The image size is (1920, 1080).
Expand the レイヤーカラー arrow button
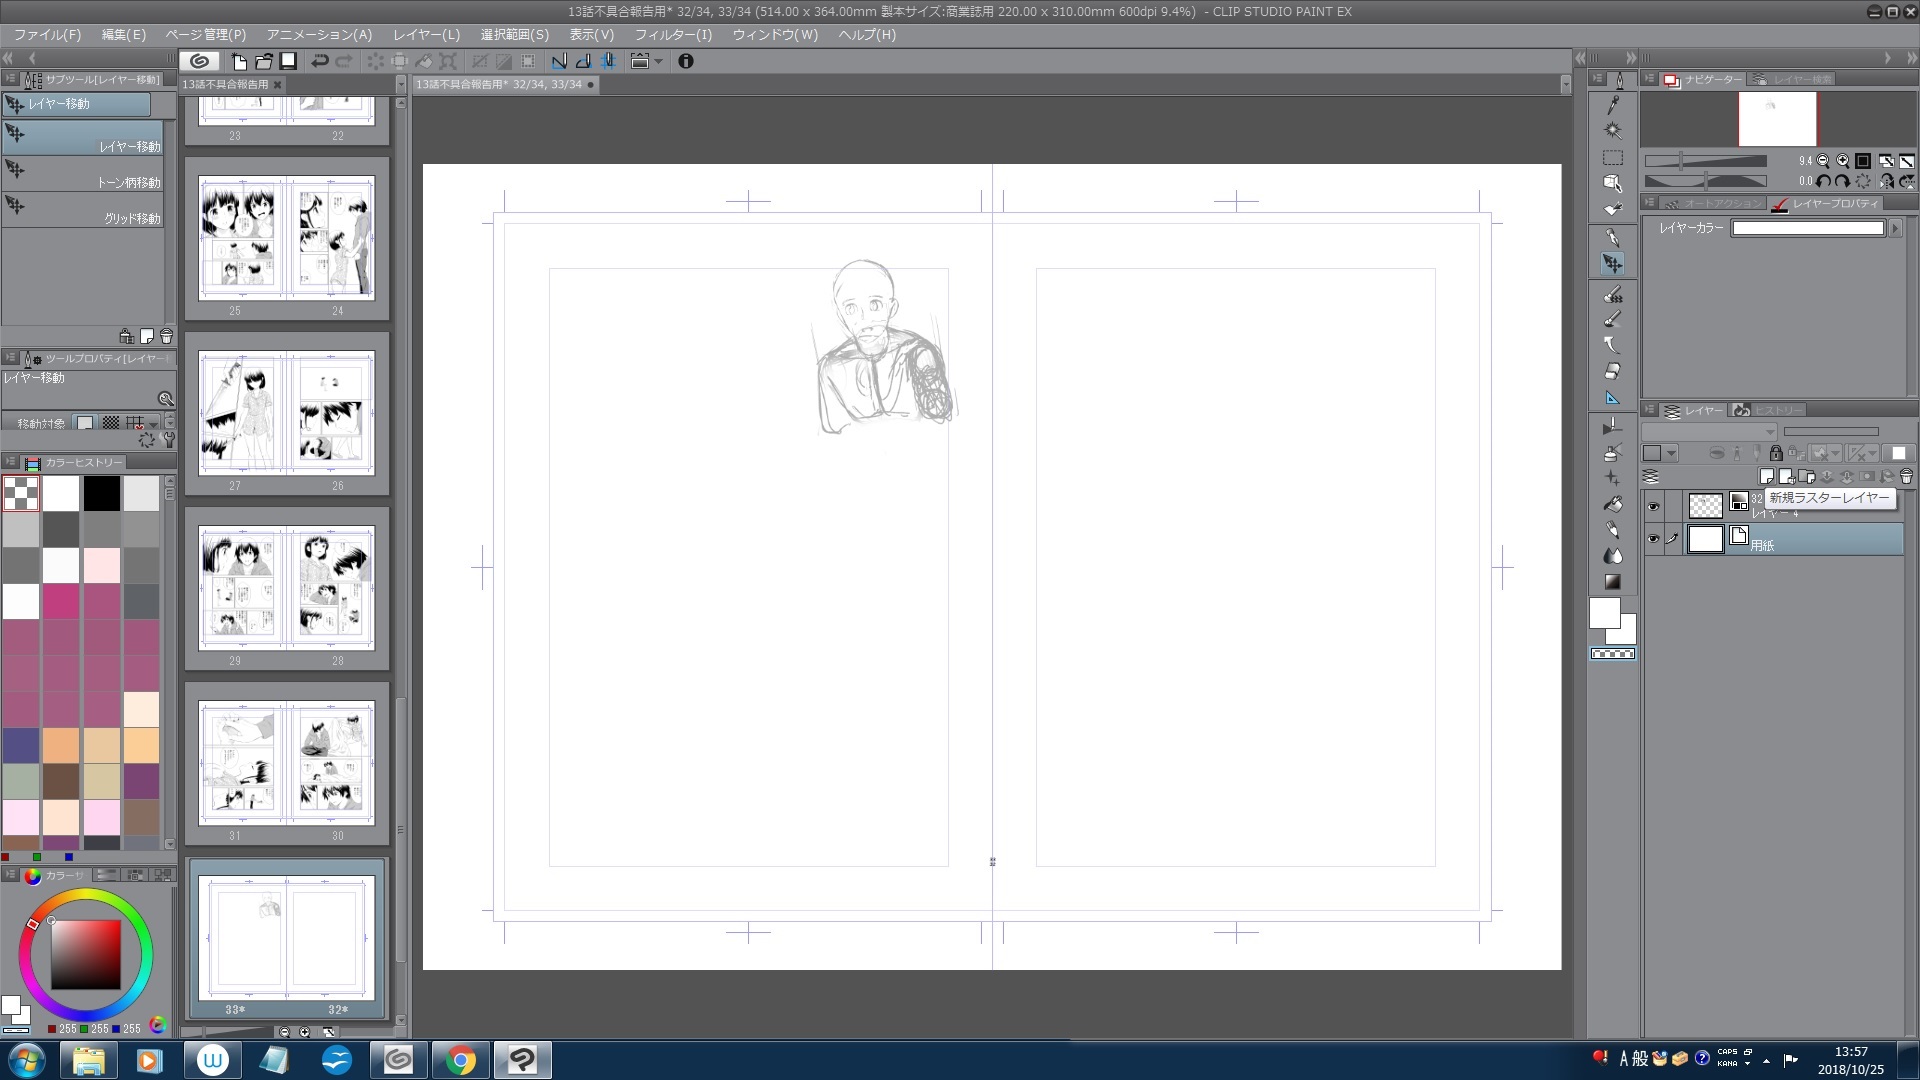[1895, 228]
